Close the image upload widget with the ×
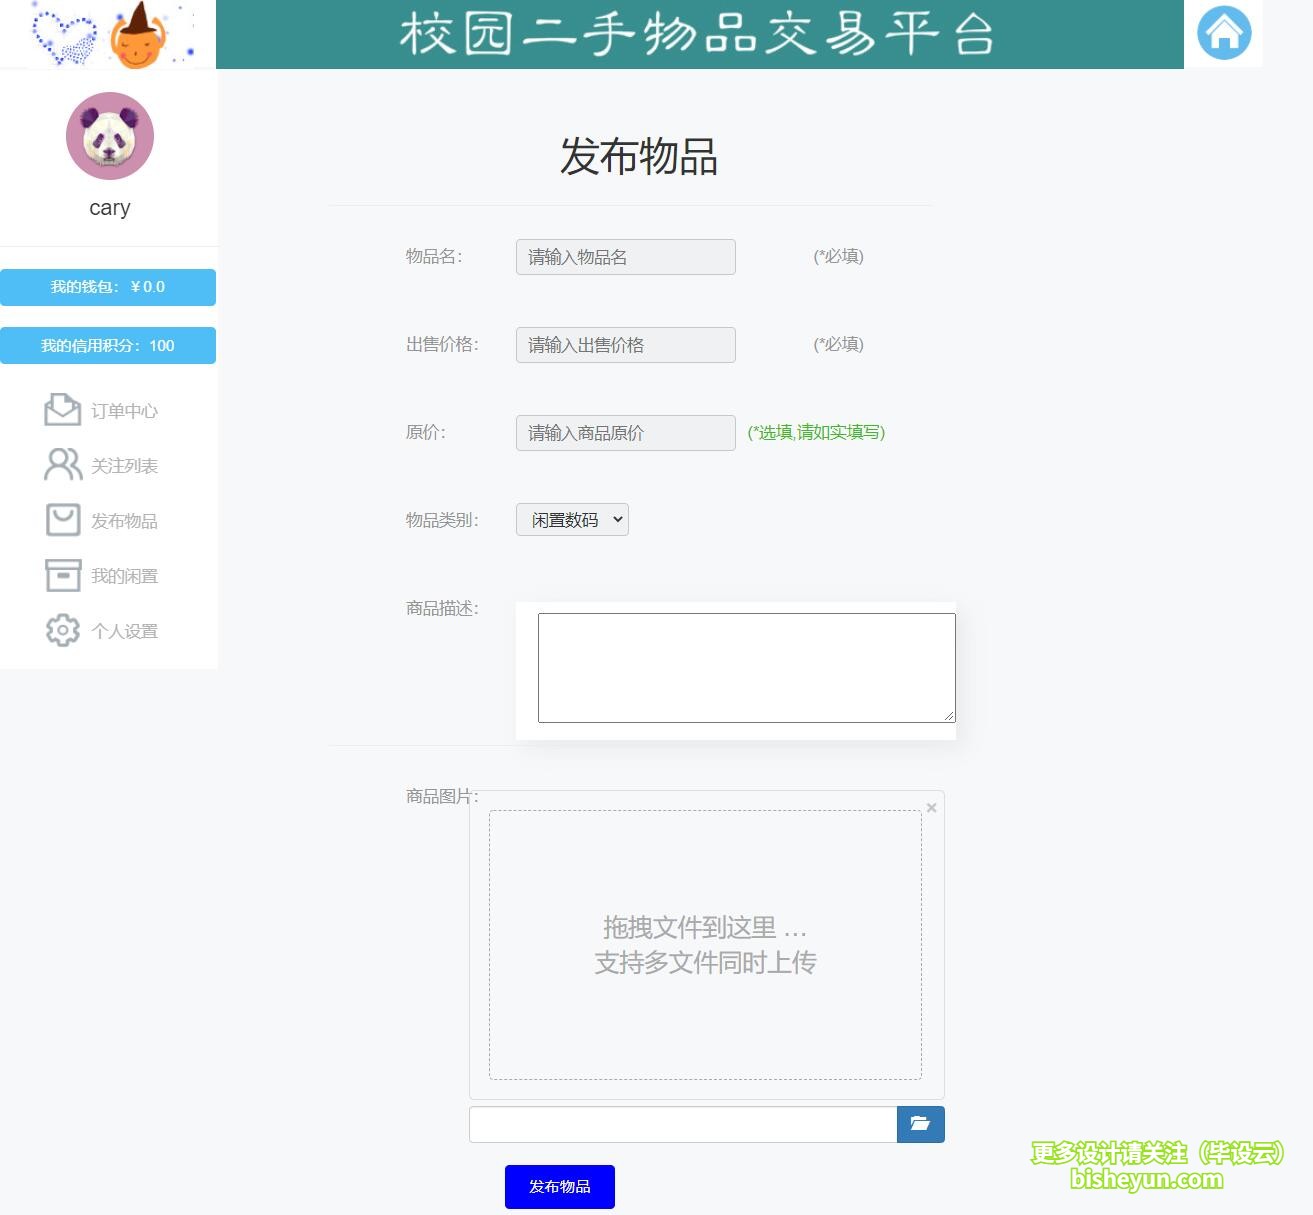 coord(931,807)
